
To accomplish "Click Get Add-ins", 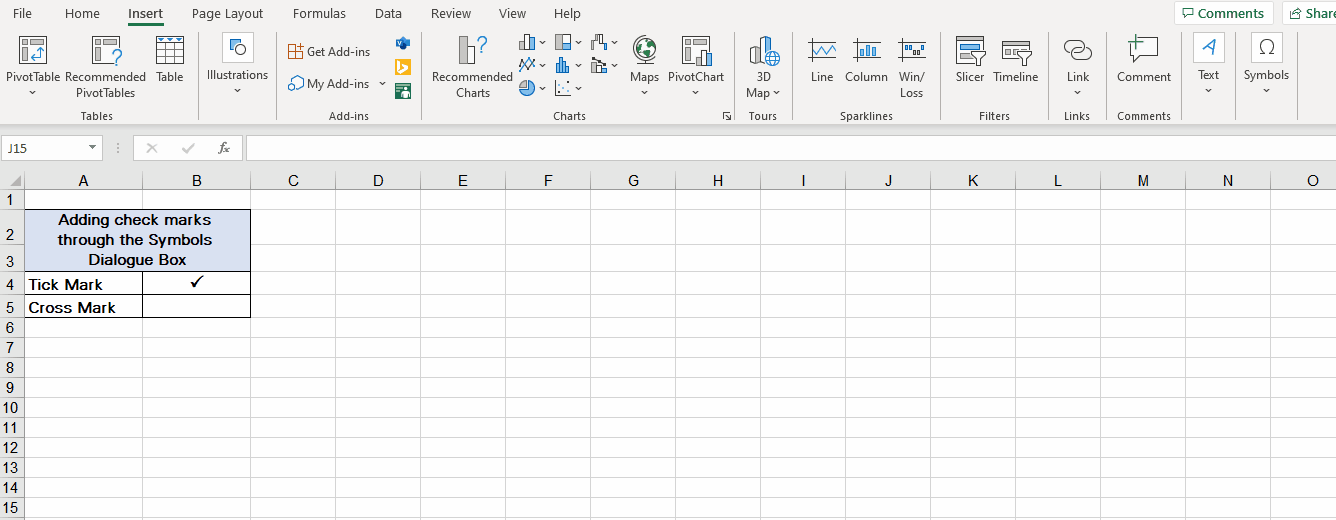I will point(329,52).
